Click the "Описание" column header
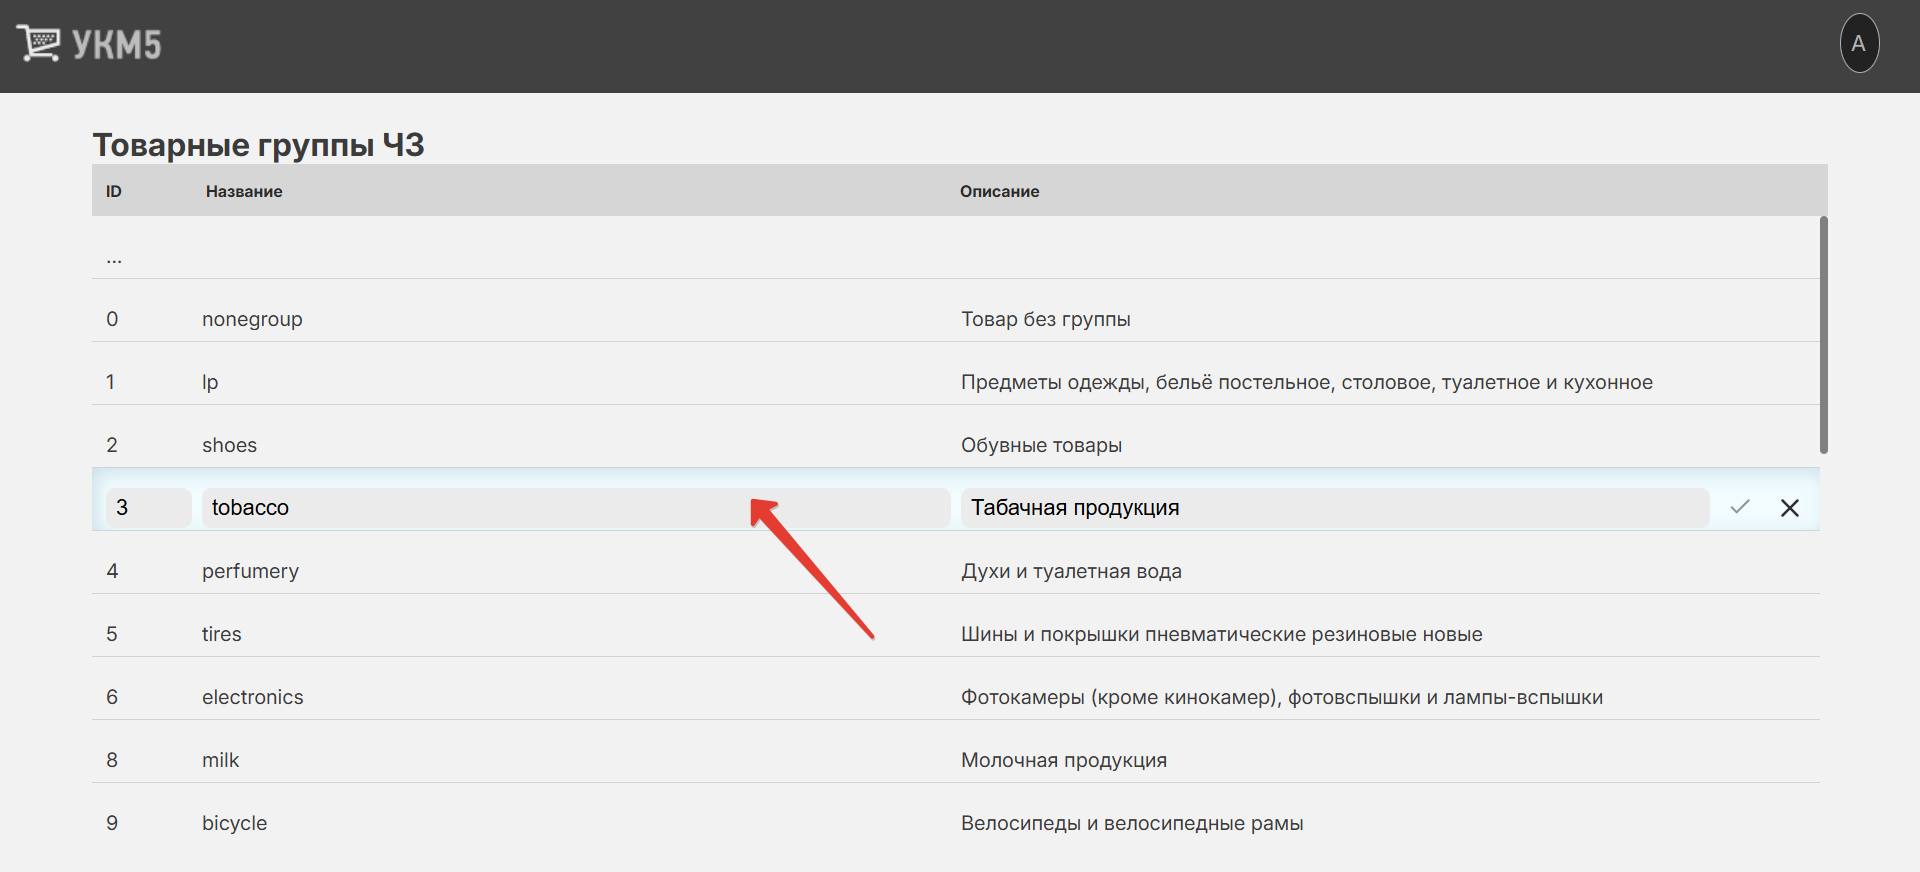Viewport: 1920px width, 872px height. point(999,191)
